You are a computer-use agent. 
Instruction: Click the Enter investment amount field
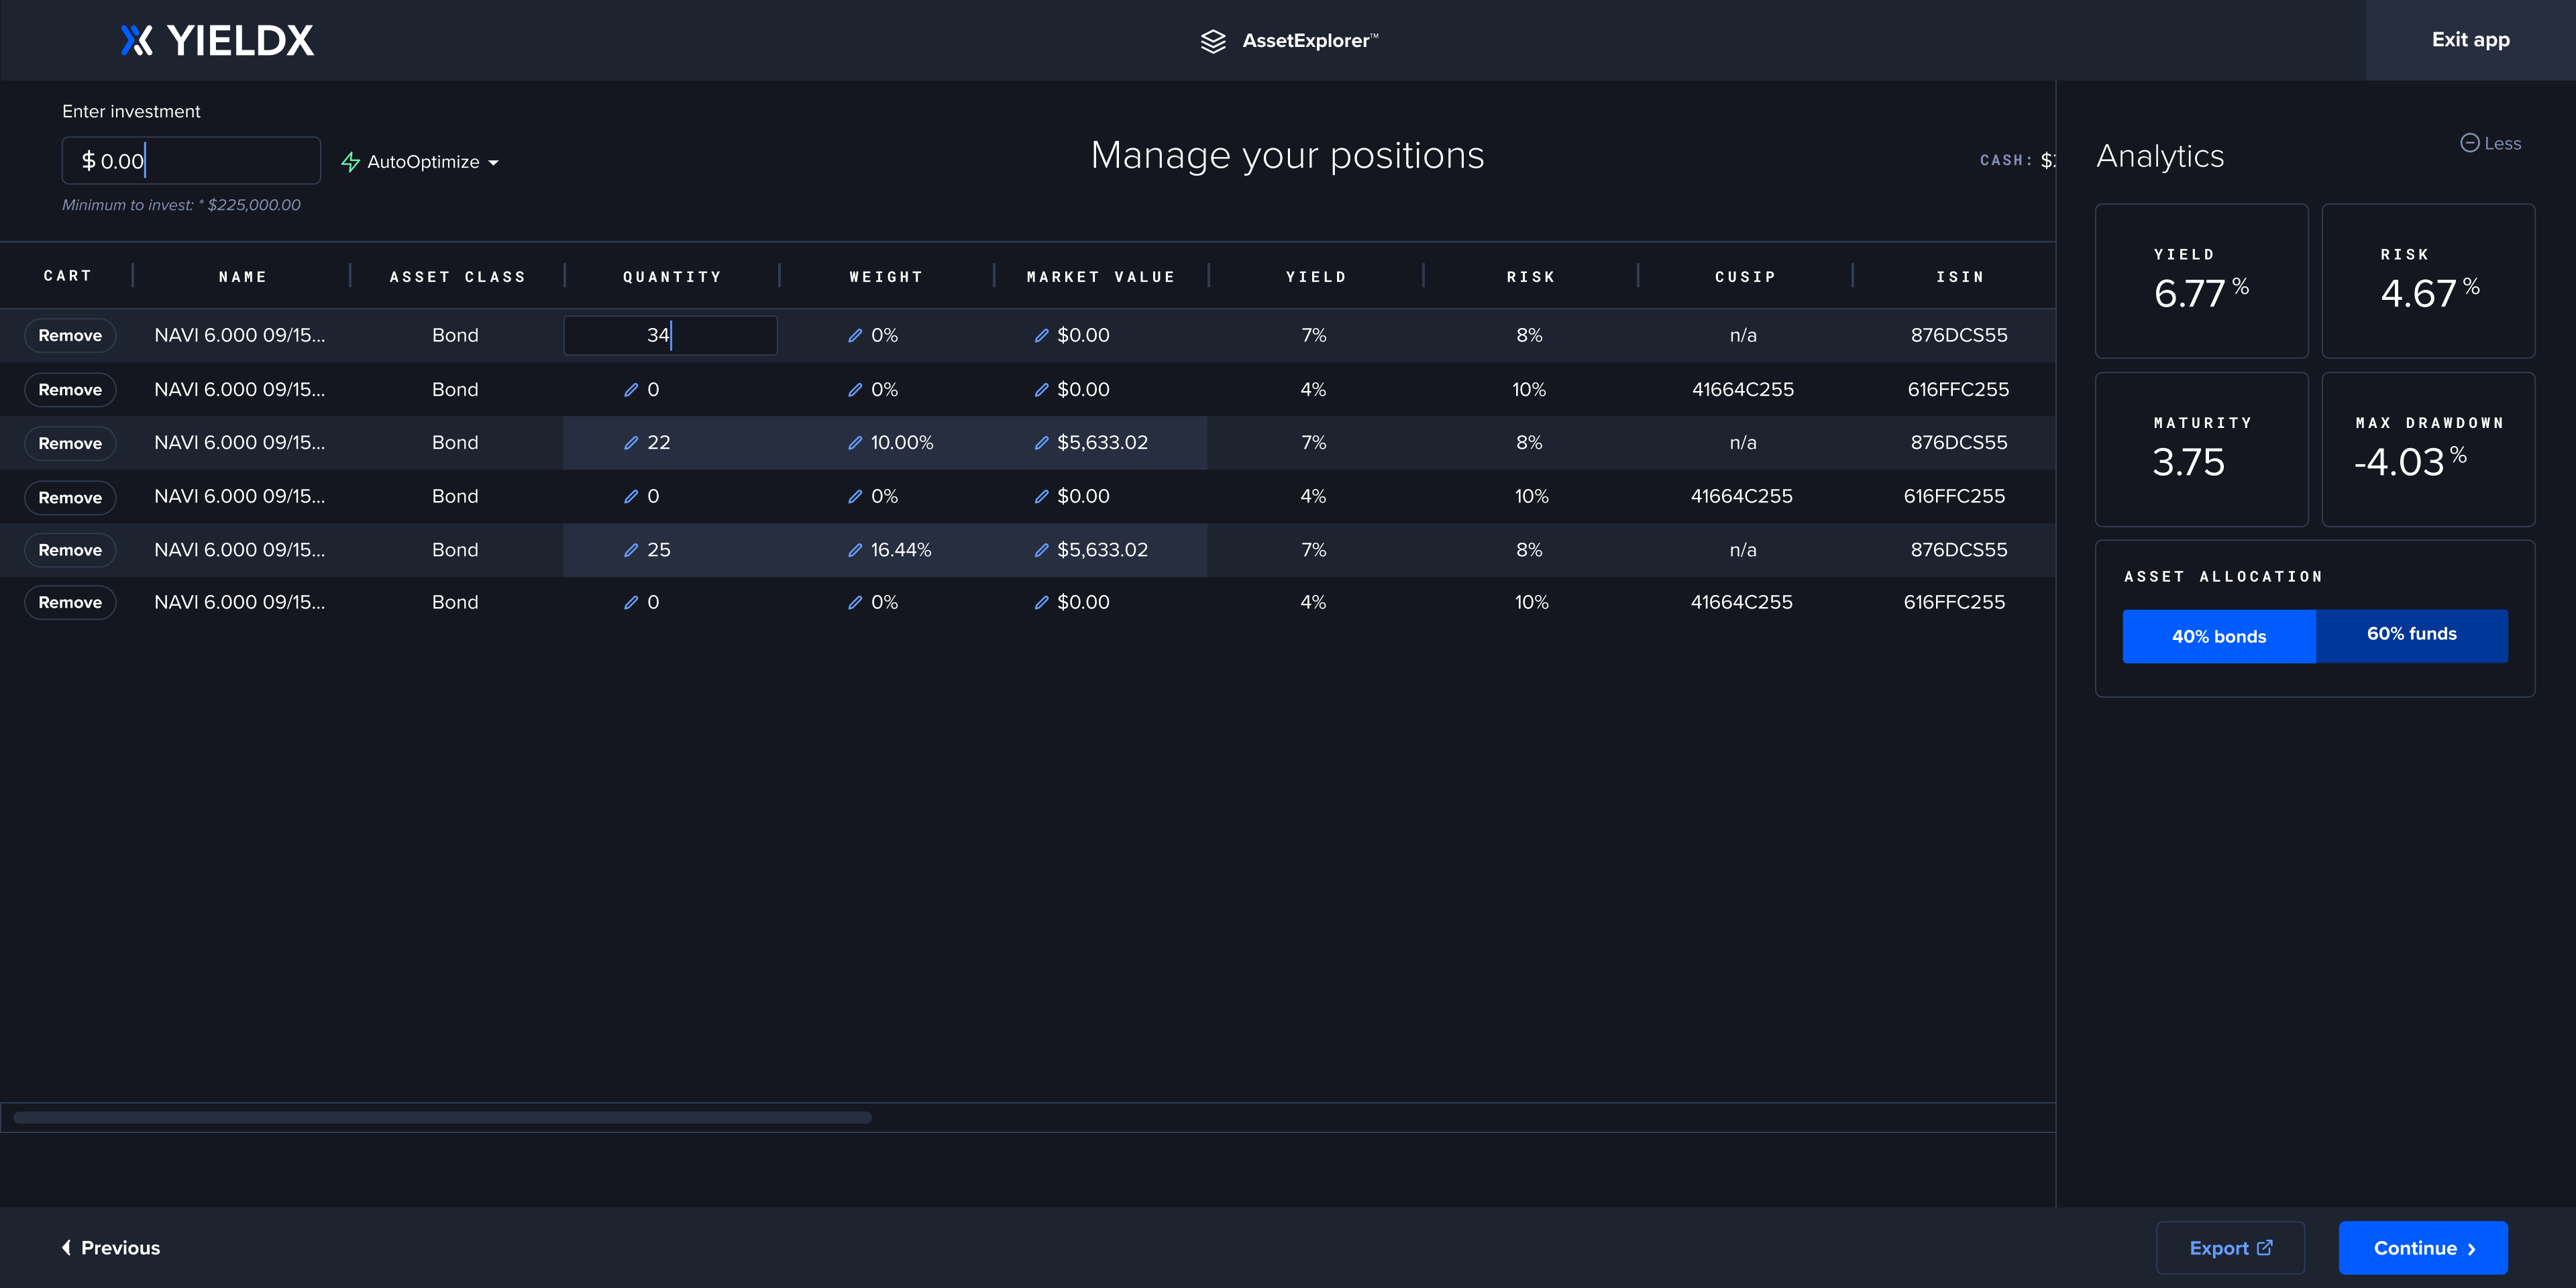point(191,161)
